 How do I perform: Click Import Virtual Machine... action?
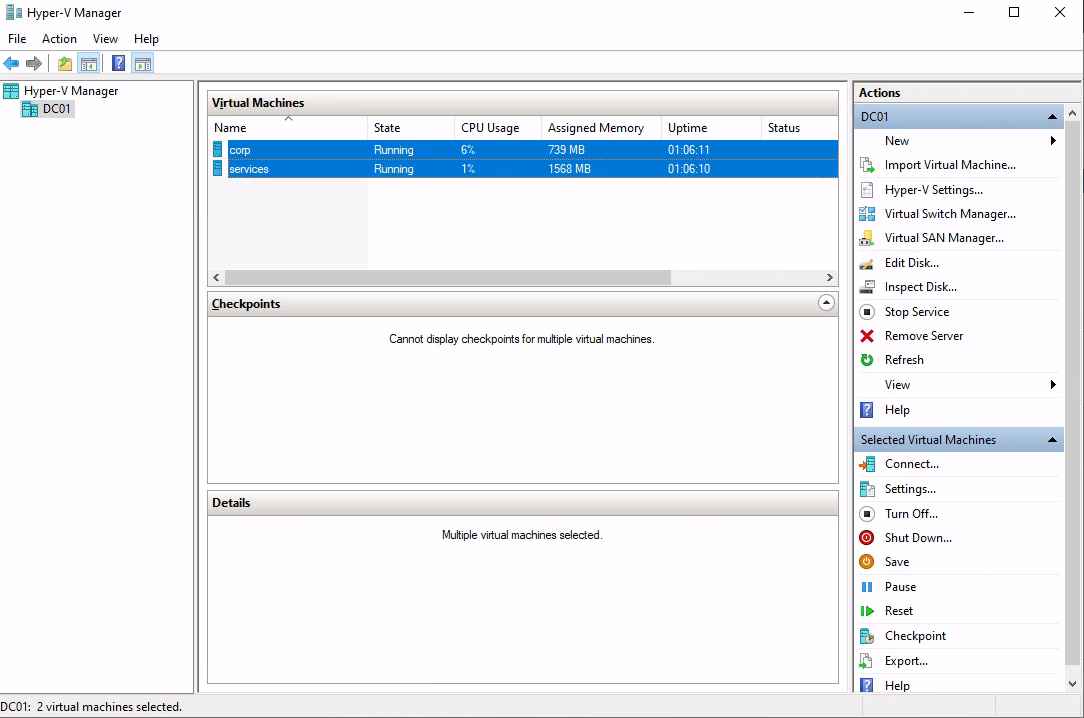click(950, 165)
